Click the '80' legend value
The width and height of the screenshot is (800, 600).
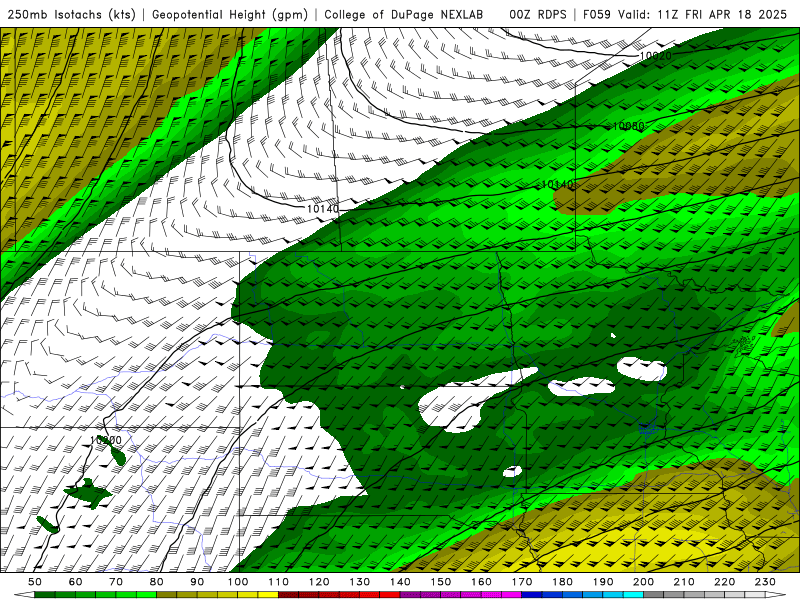click(157, 582)
